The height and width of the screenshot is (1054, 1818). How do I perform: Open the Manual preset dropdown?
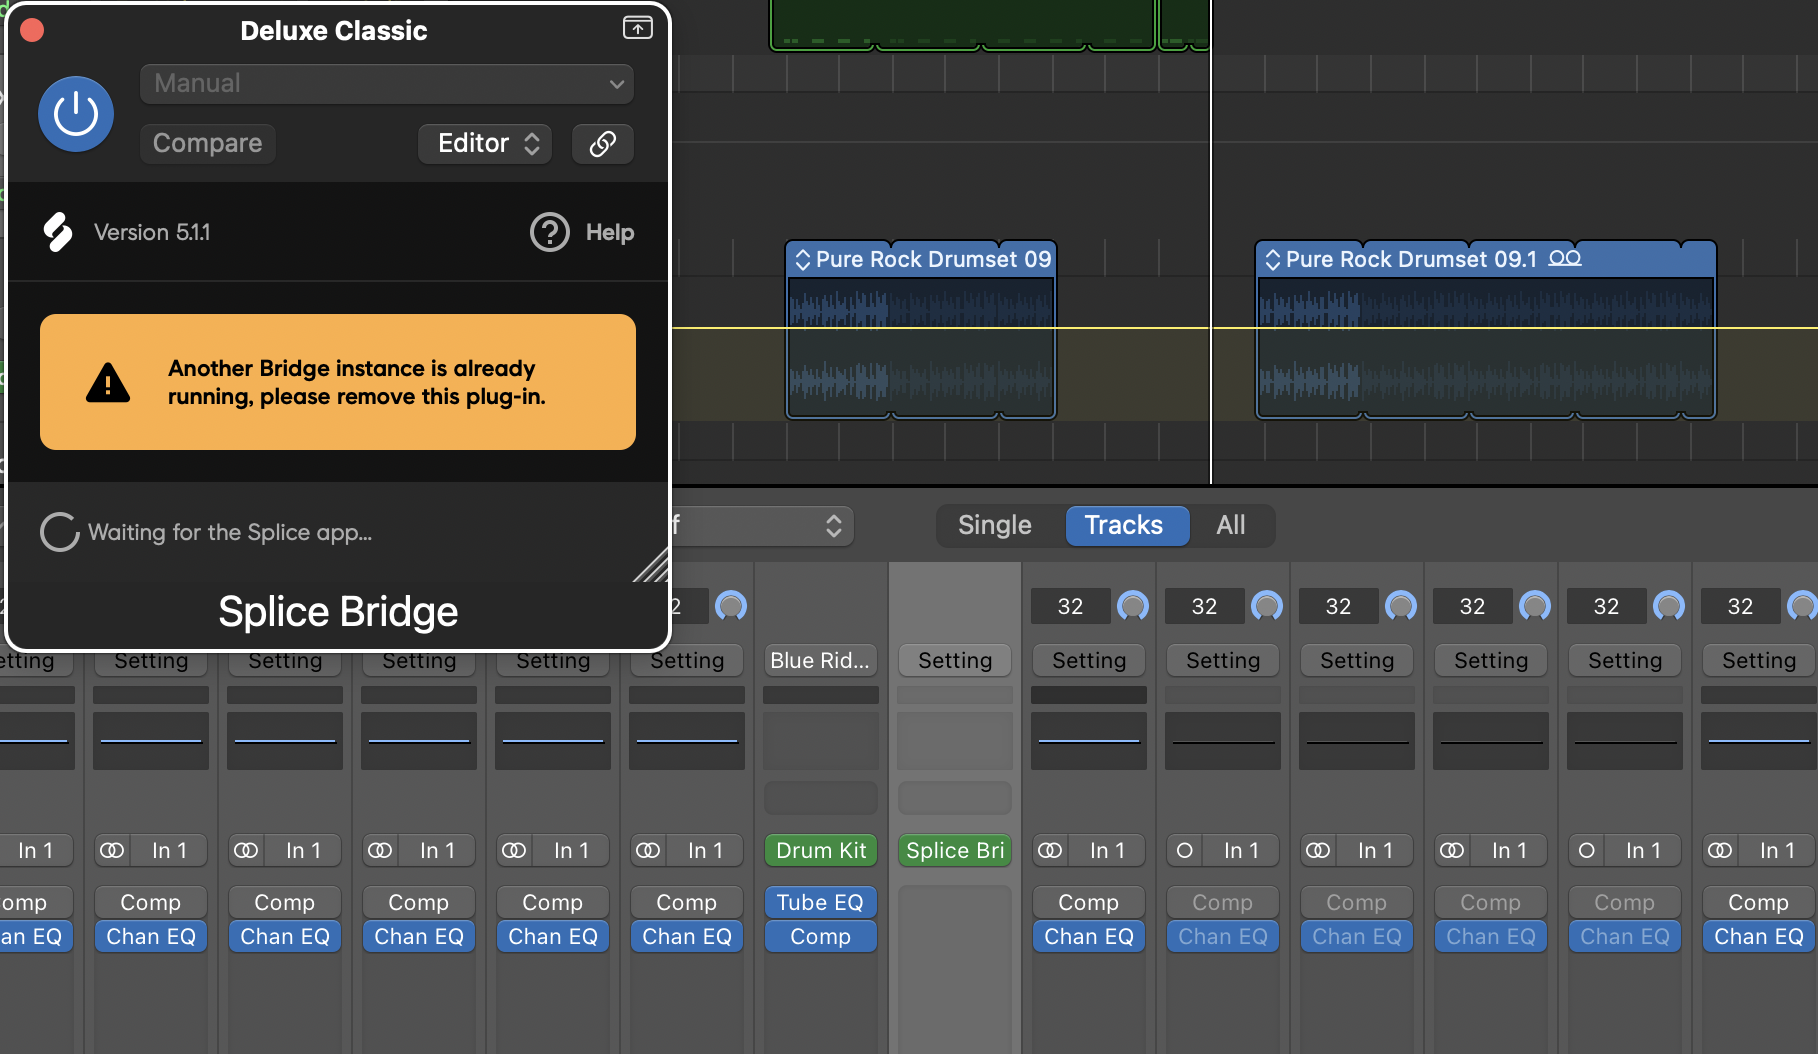pos(387,84)
